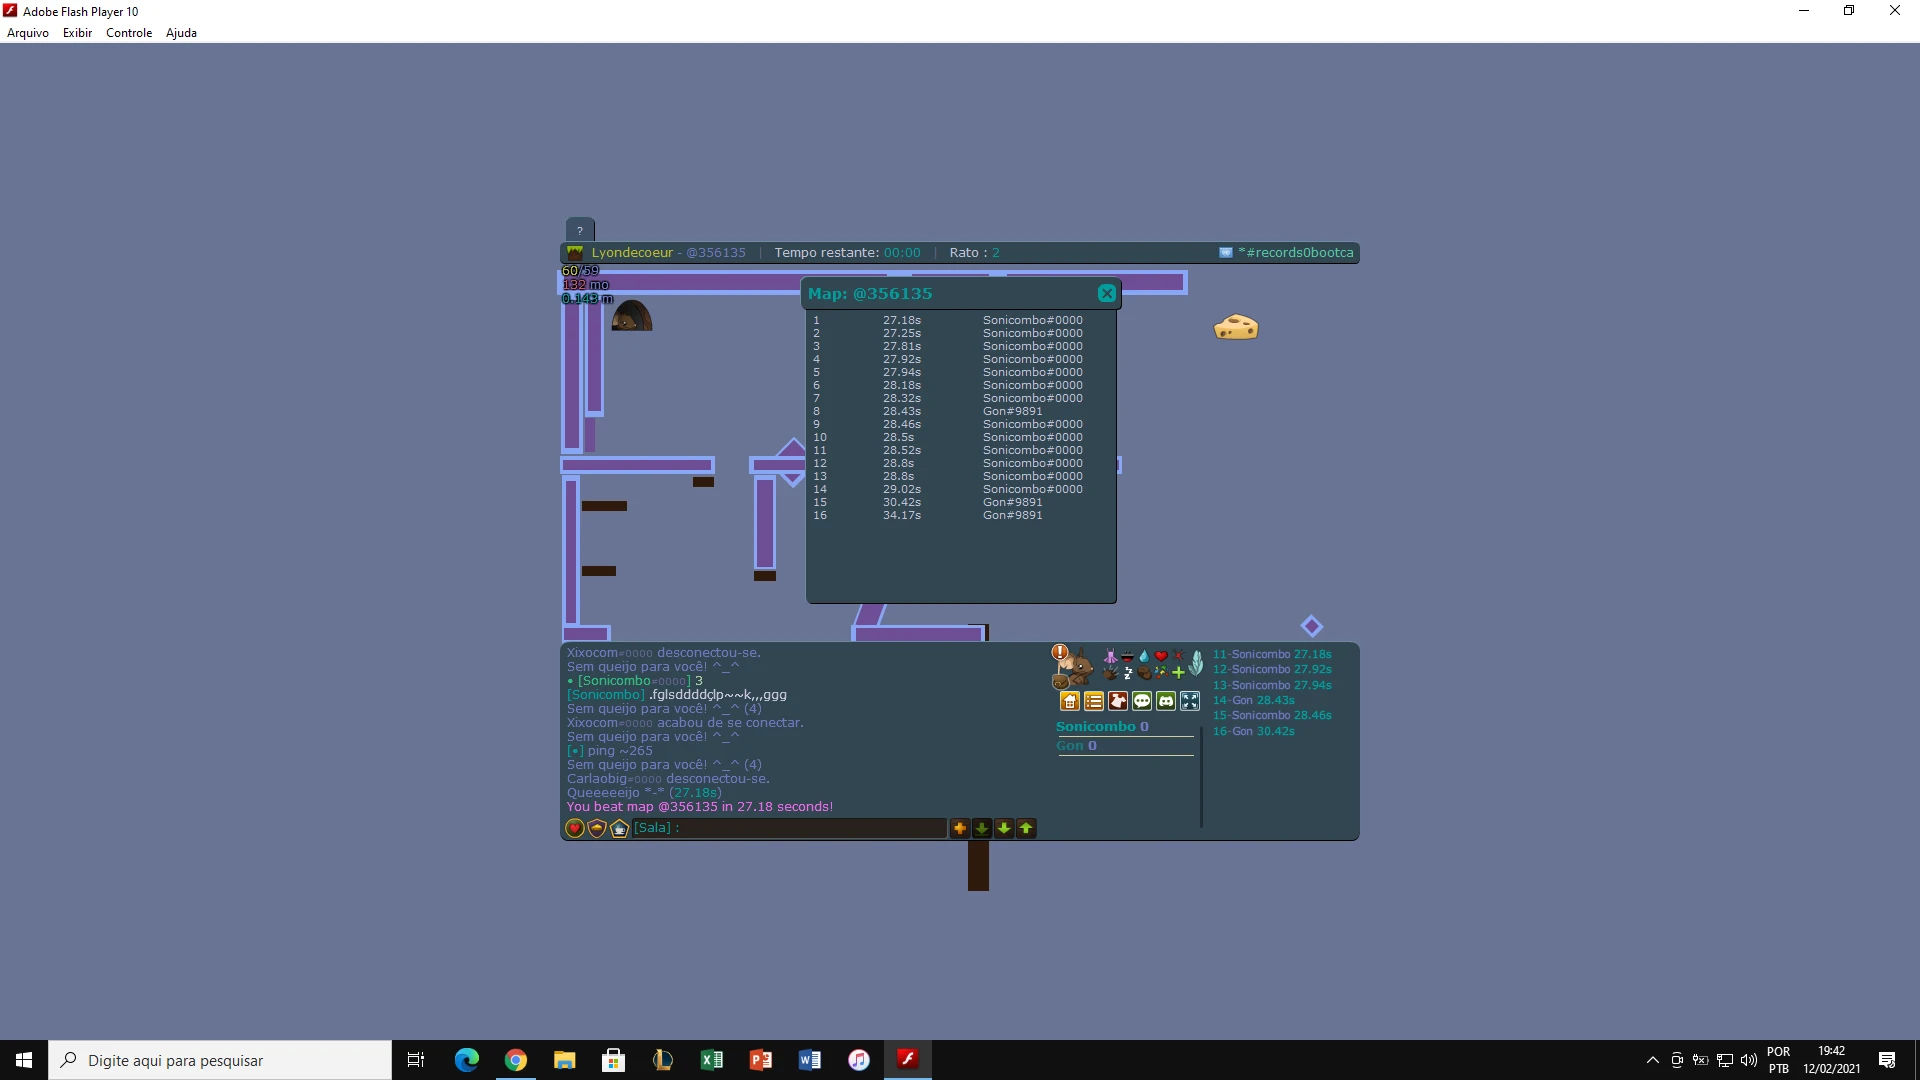Click side entry 14-Gon 28.43s
Image resolution: width=1920 pixels, height=1080 pixels.
1254,701
